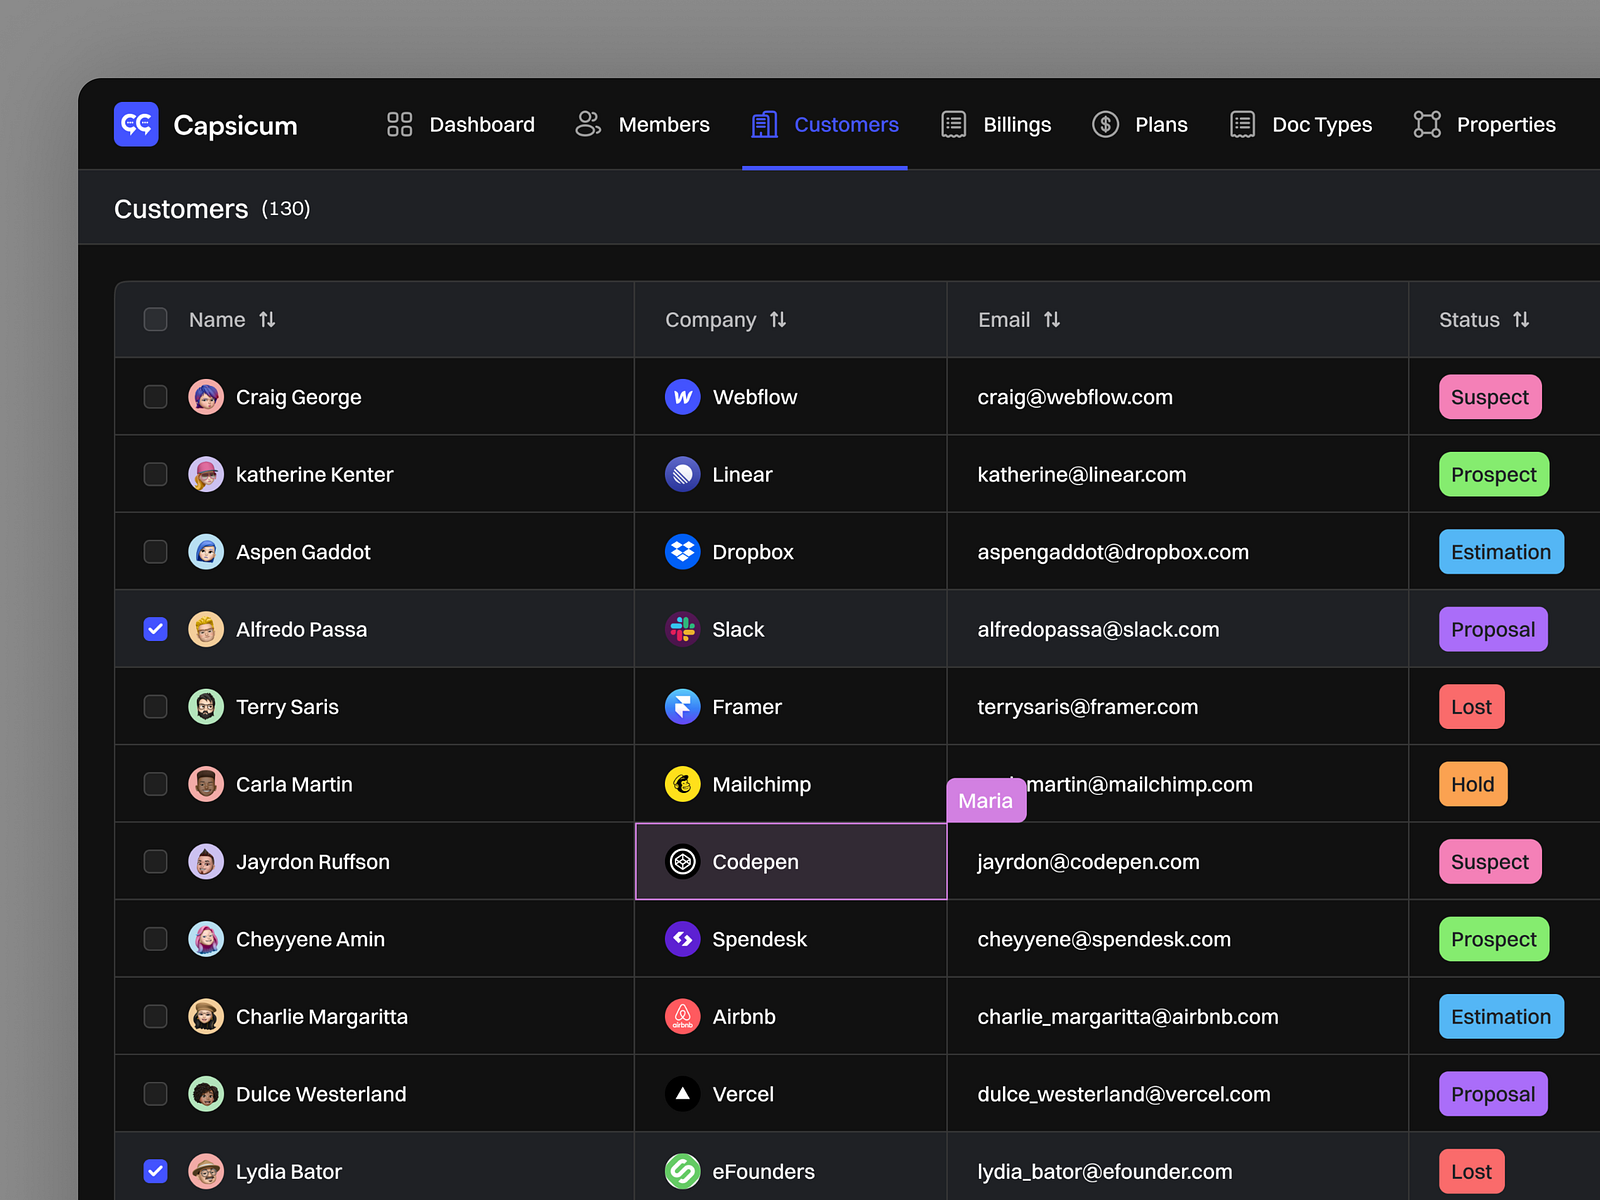Click the Slack company logo
1600x1200 pixels.
pyautogui.click(x=683, y=629)
